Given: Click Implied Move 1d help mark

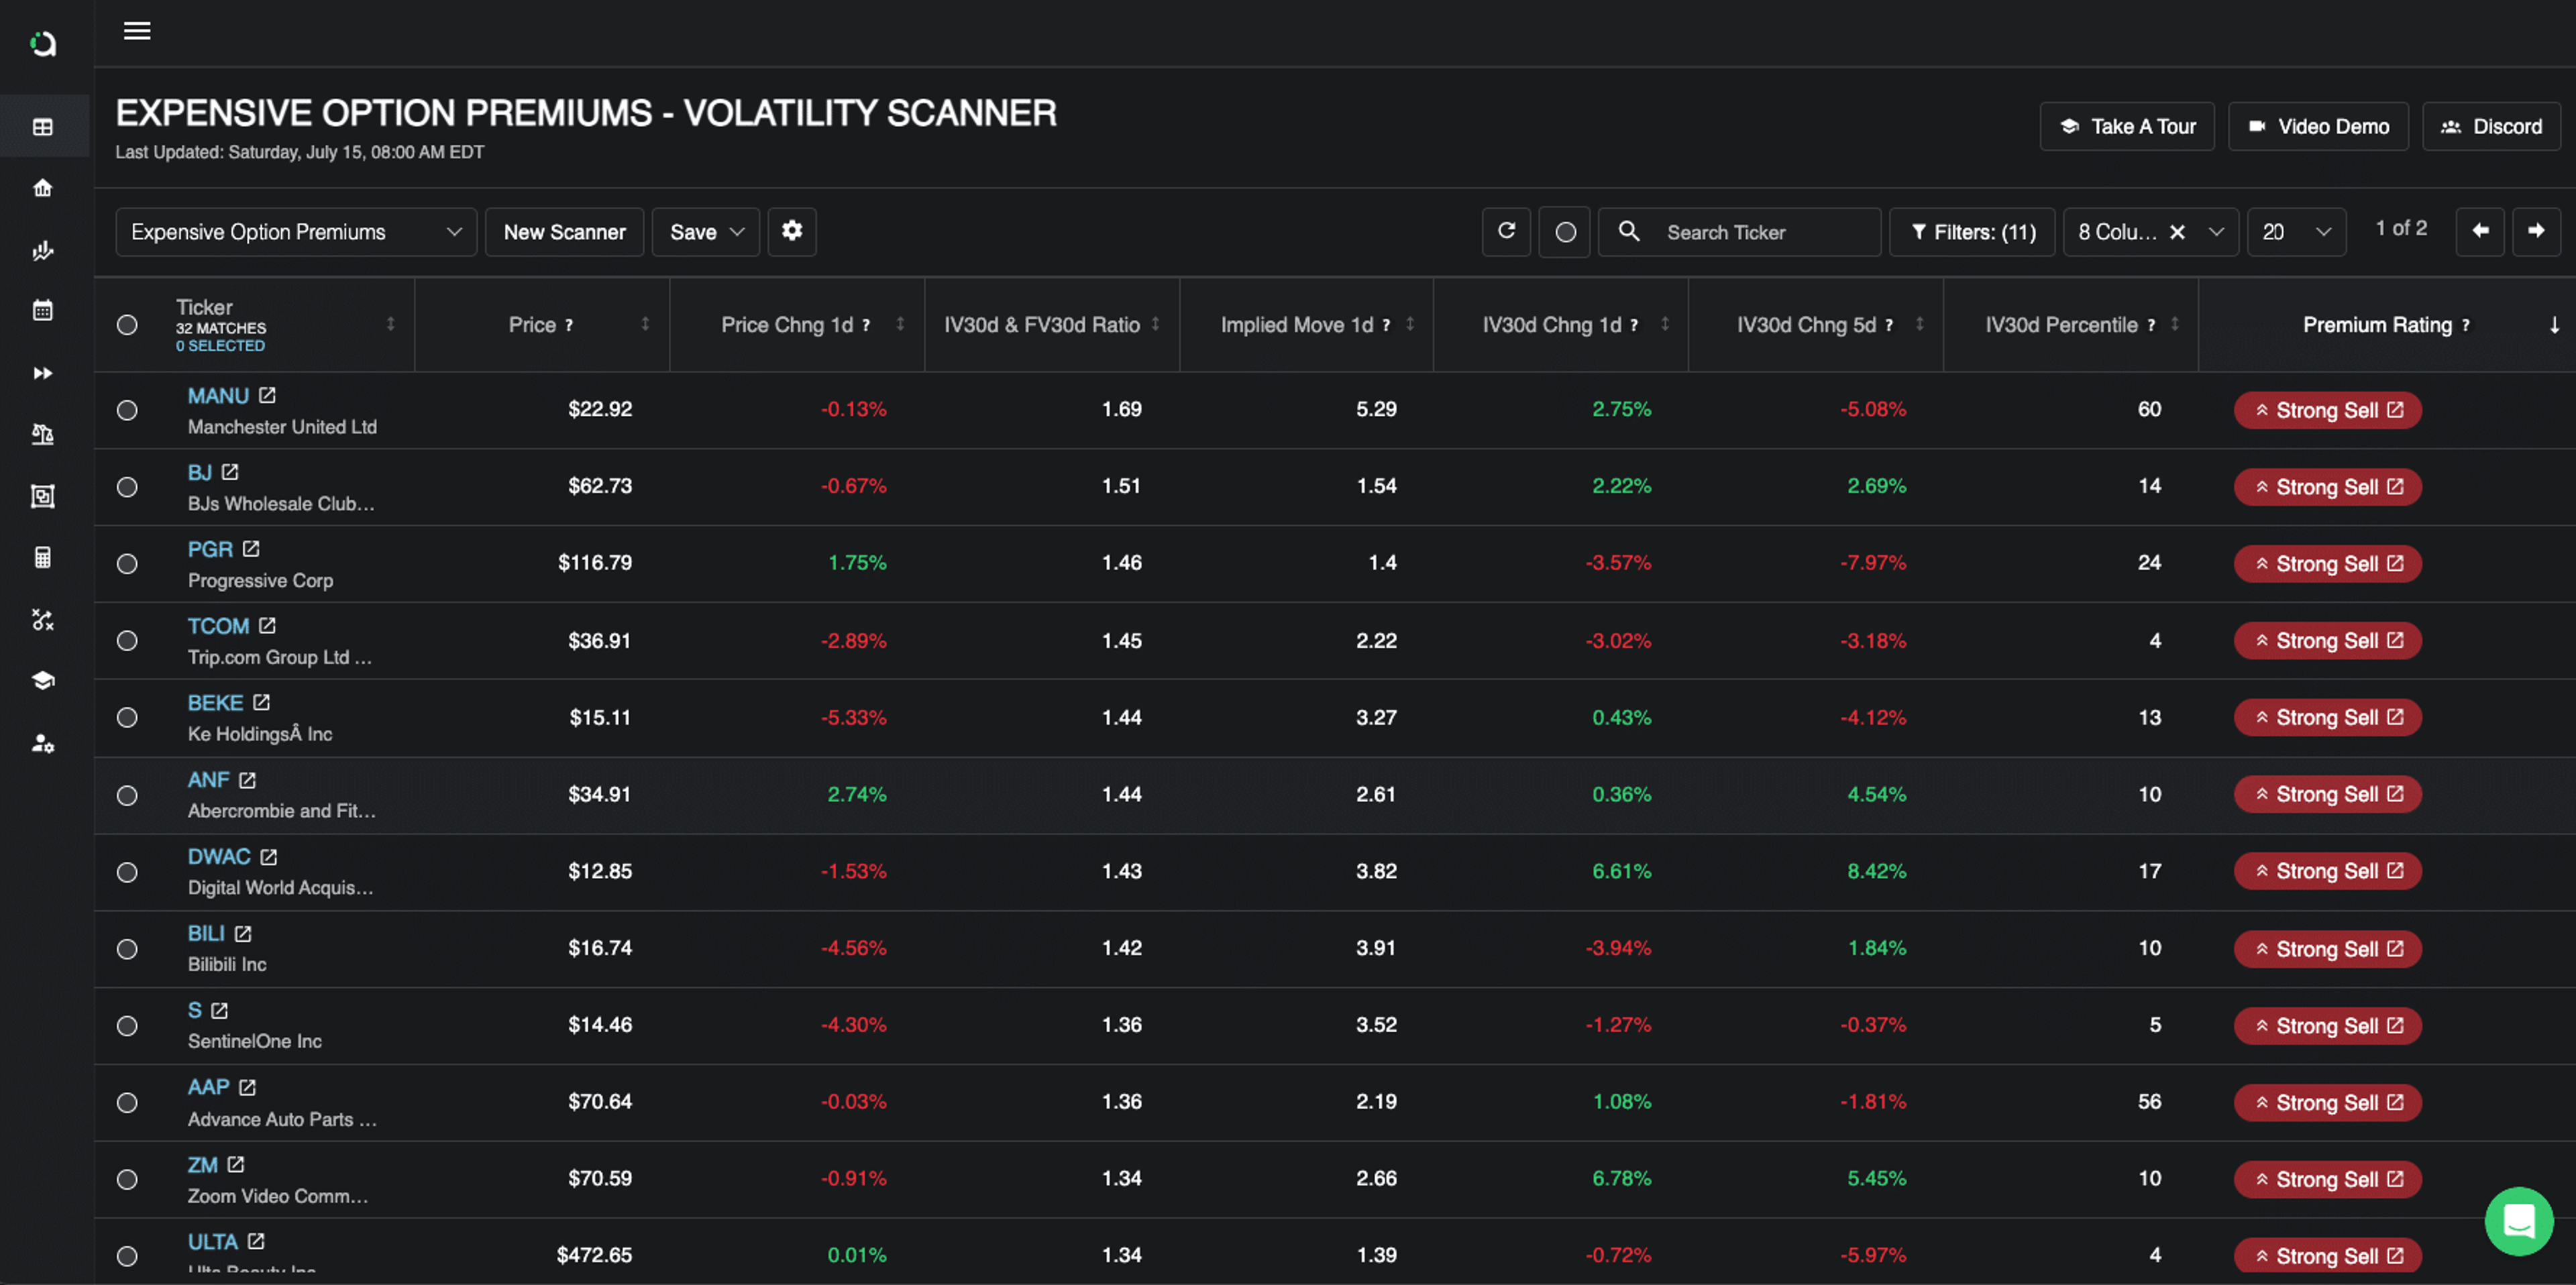Looking at the screenshot, I should 1386,325.
